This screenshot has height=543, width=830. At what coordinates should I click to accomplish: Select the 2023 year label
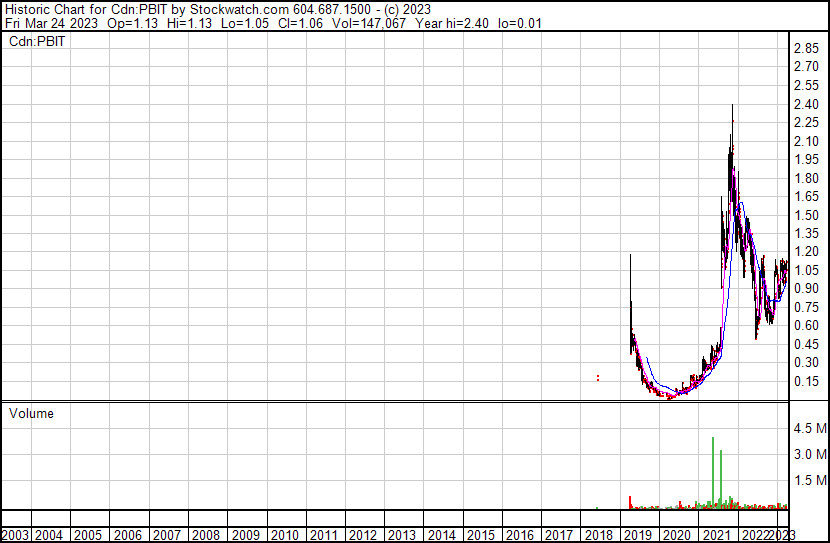coord(786,535)
